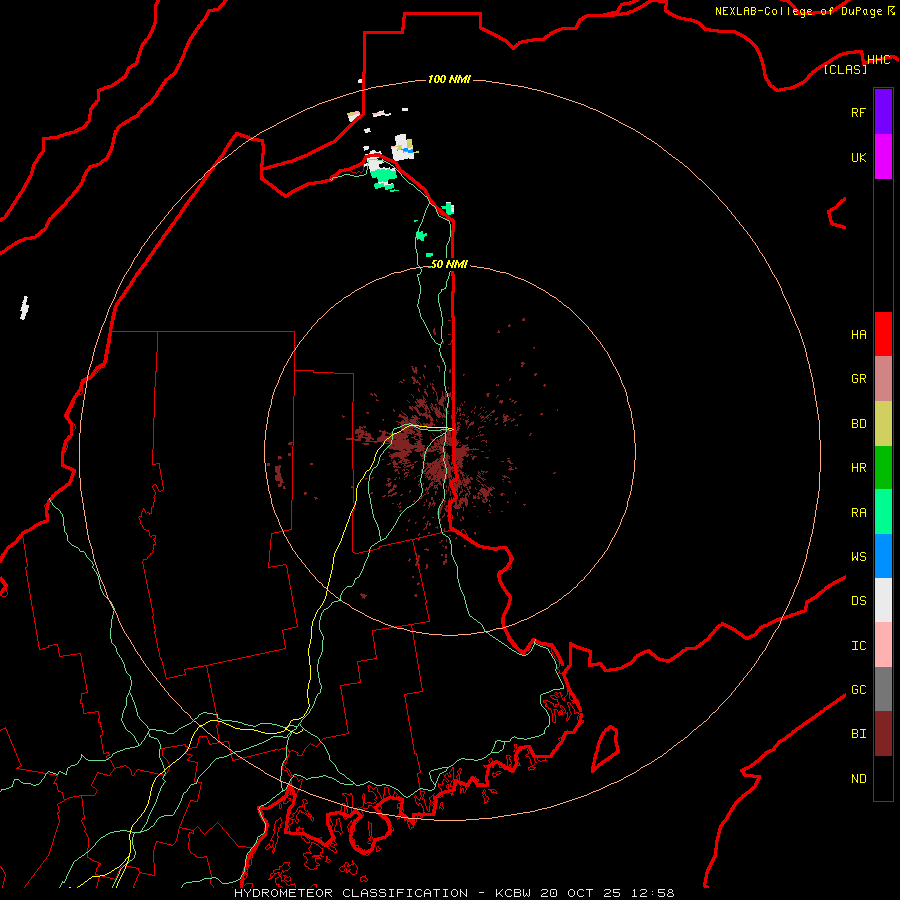Click the RF legend label
The image size is (900, 900).
(x=858, y=112)
